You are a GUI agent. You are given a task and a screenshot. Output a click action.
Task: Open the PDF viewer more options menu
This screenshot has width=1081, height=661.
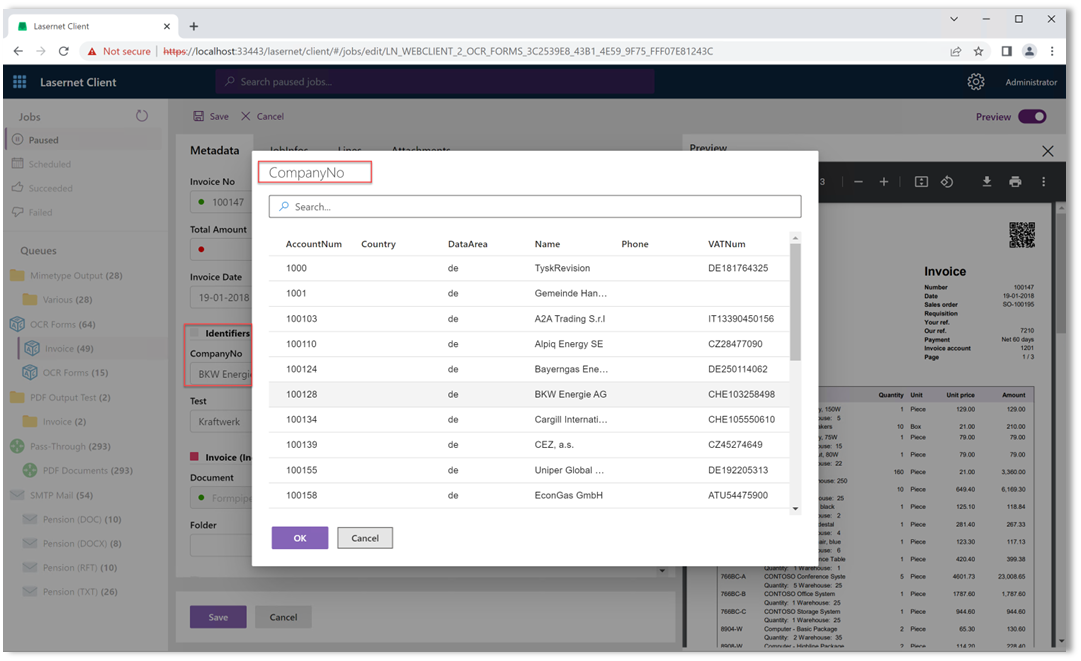point(1043,182)
